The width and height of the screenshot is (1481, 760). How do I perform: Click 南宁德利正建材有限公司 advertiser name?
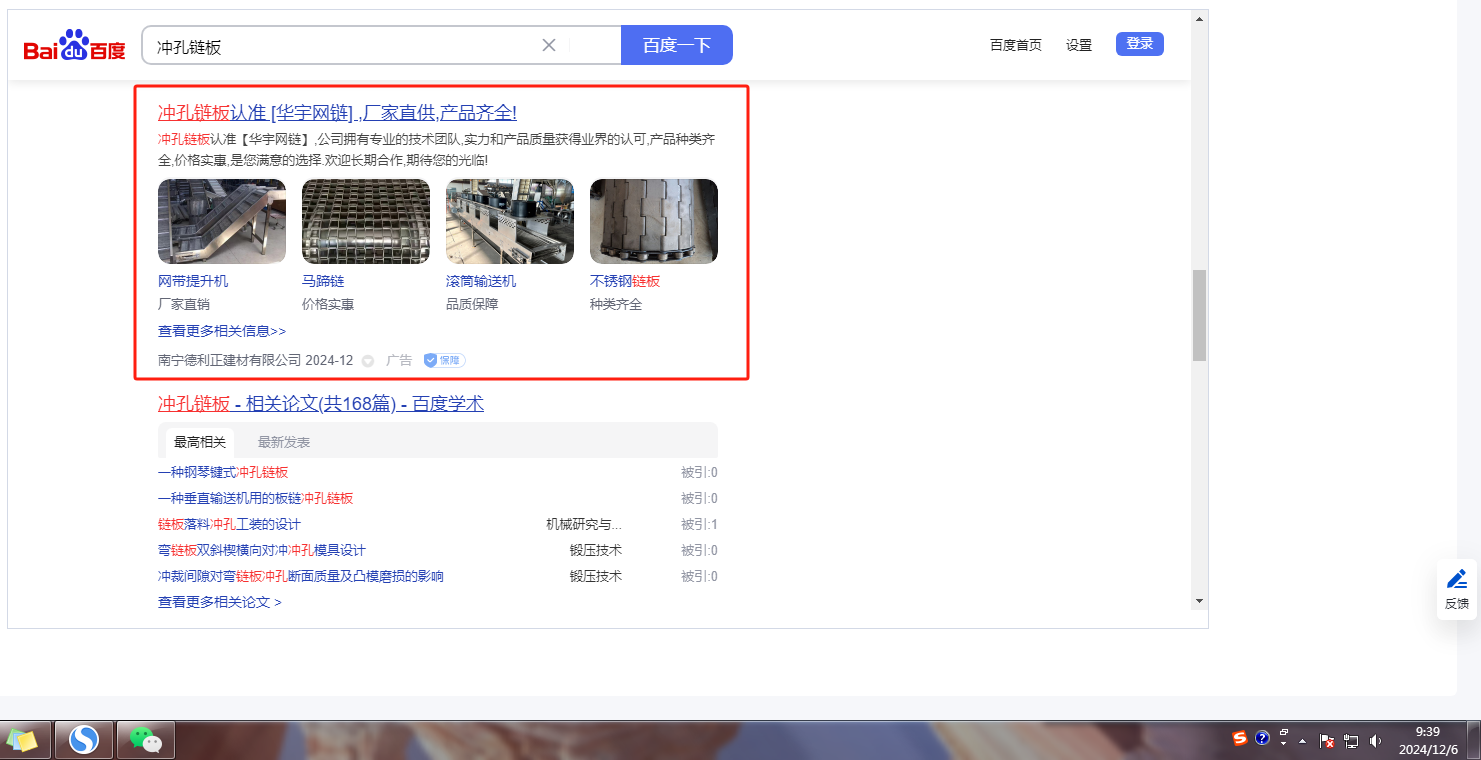[x=229, y=360]
